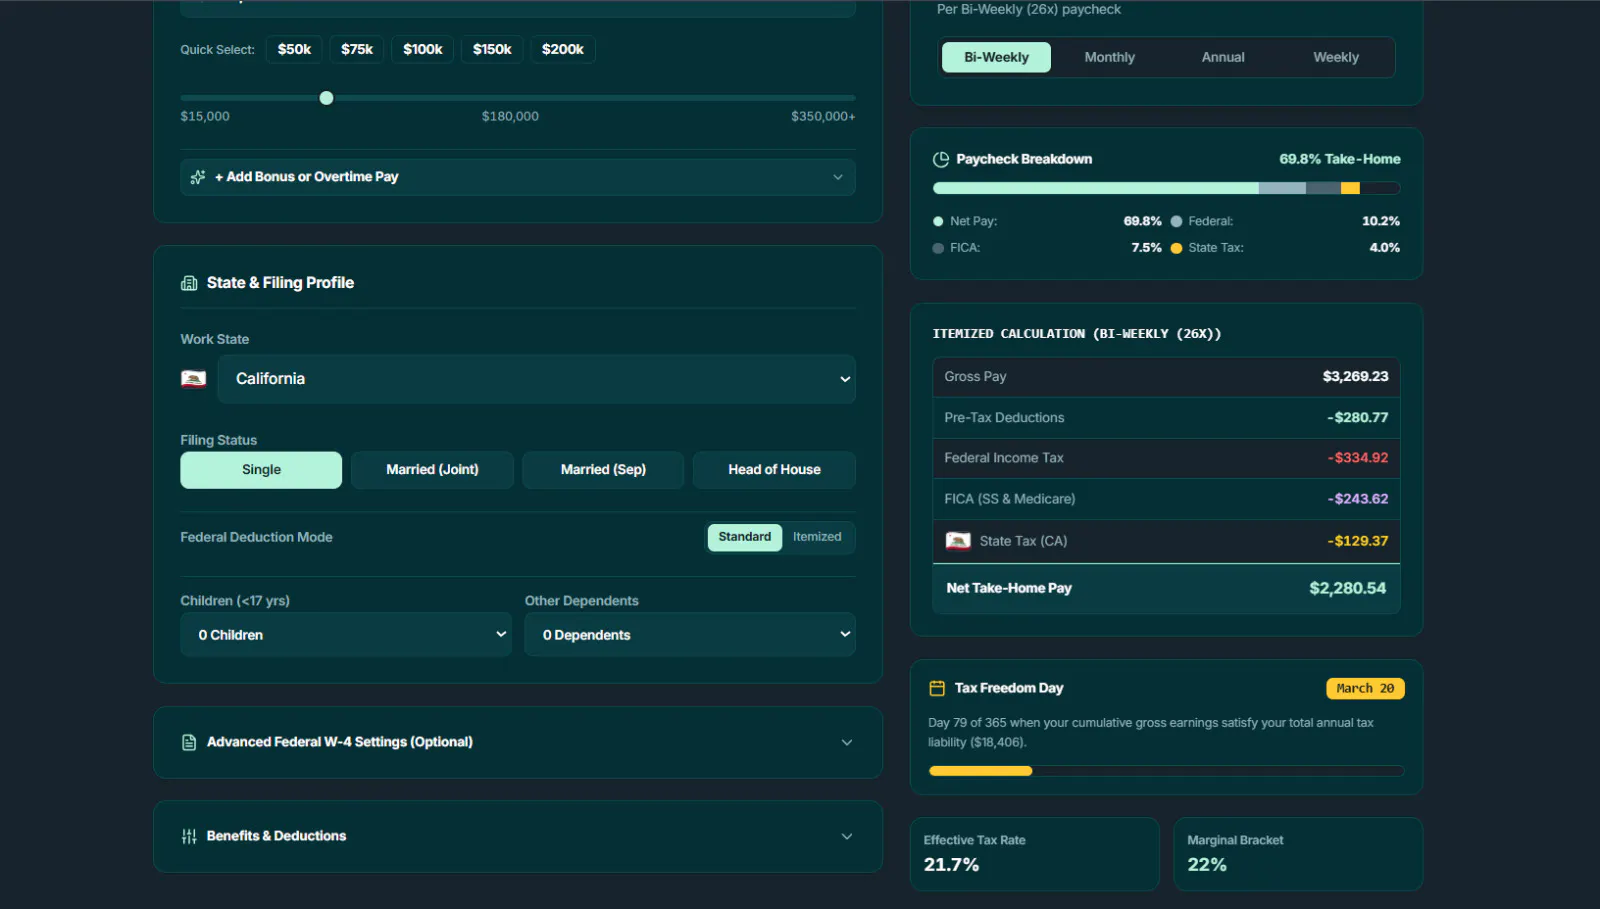Click the $350,000+ slider maximum label
Viewport: 1600px width, 909px height.
tap(823, 117)
